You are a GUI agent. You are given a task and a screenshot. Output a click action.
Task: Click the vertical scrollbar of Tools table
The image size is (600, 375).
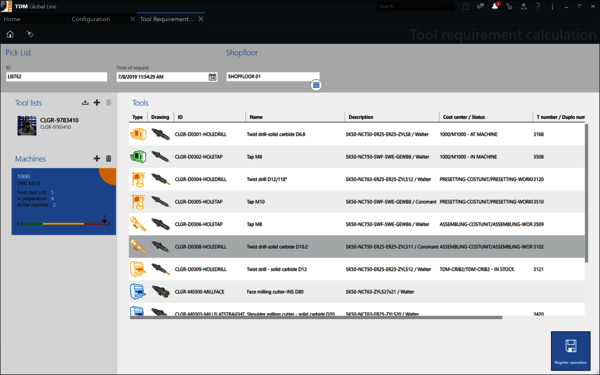point(586,193)
